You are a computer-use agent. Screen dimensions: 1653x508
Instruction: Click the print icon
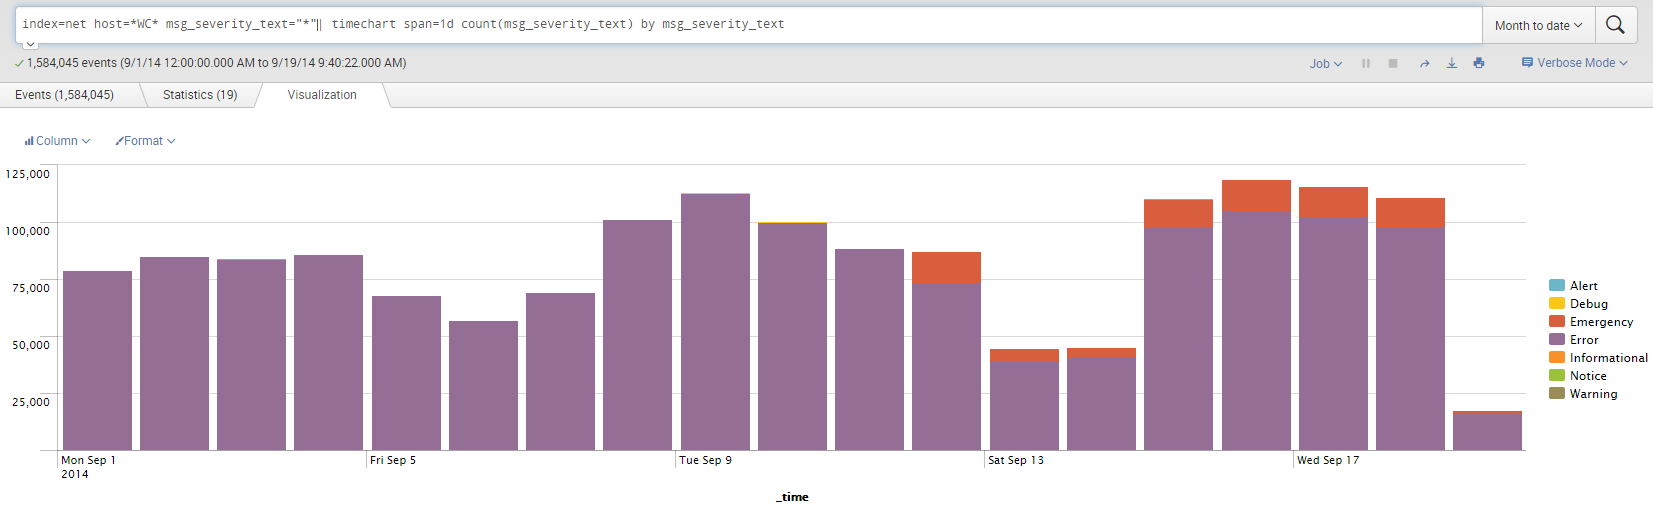pos(1479,63)
